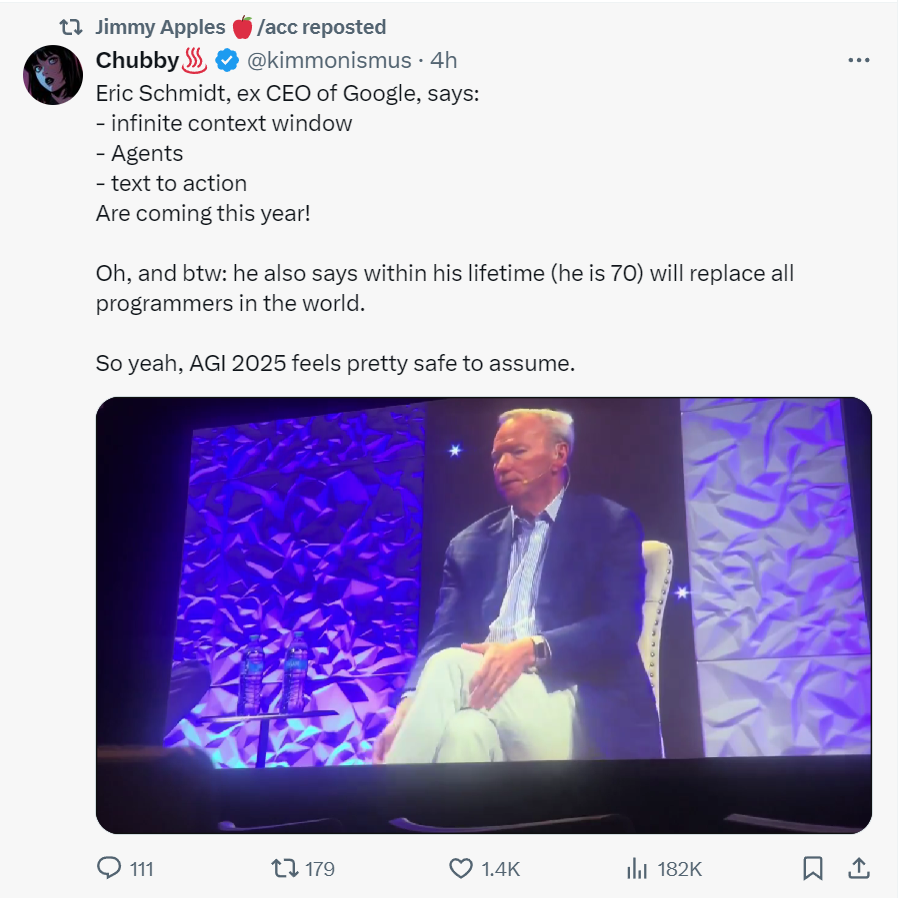Viewport: 901px width, 898px height.
Task: Click the tweet text about AGI 2025
Action: coord(335,363)
